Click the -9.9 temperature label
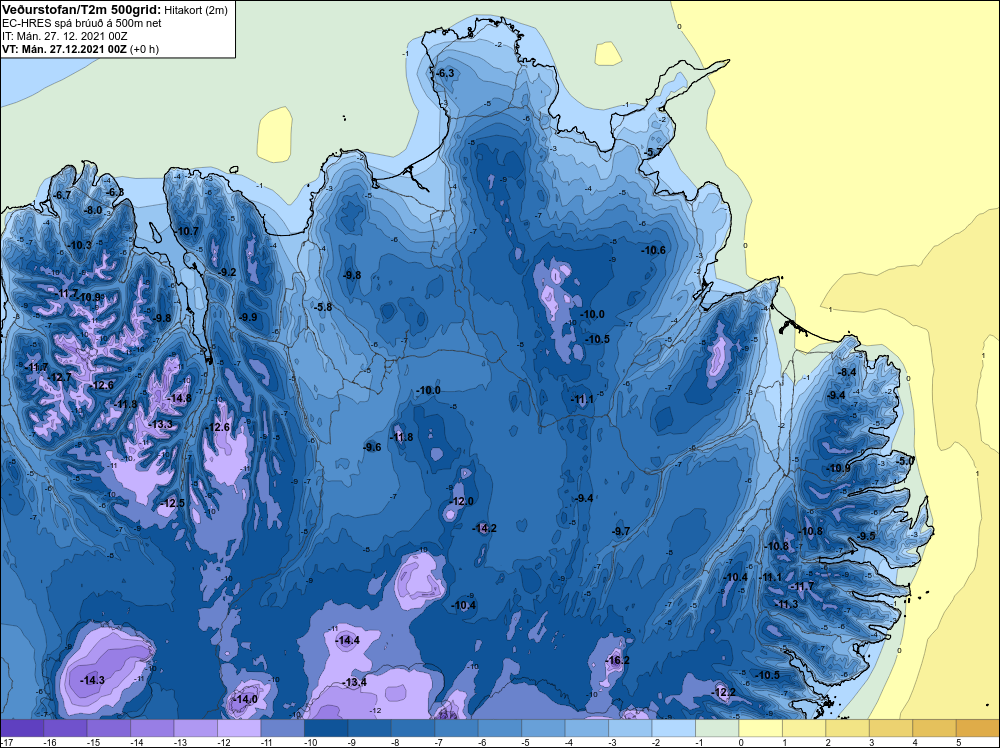Image resolution: width=1000 pixels, height=748 pixels. point(248,318)
